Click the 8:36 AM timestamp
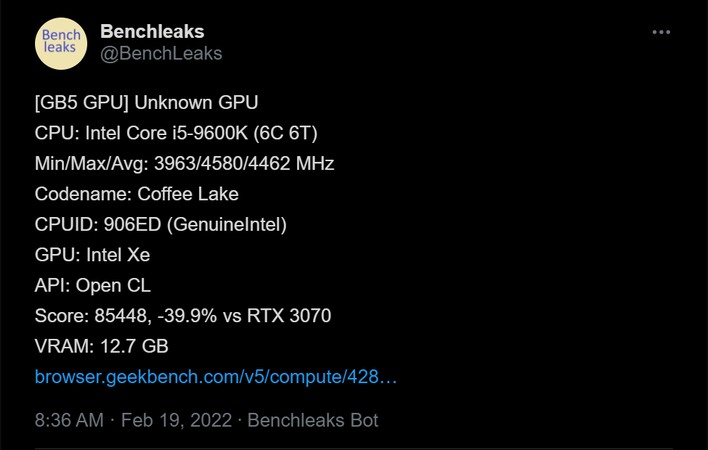 69,420
